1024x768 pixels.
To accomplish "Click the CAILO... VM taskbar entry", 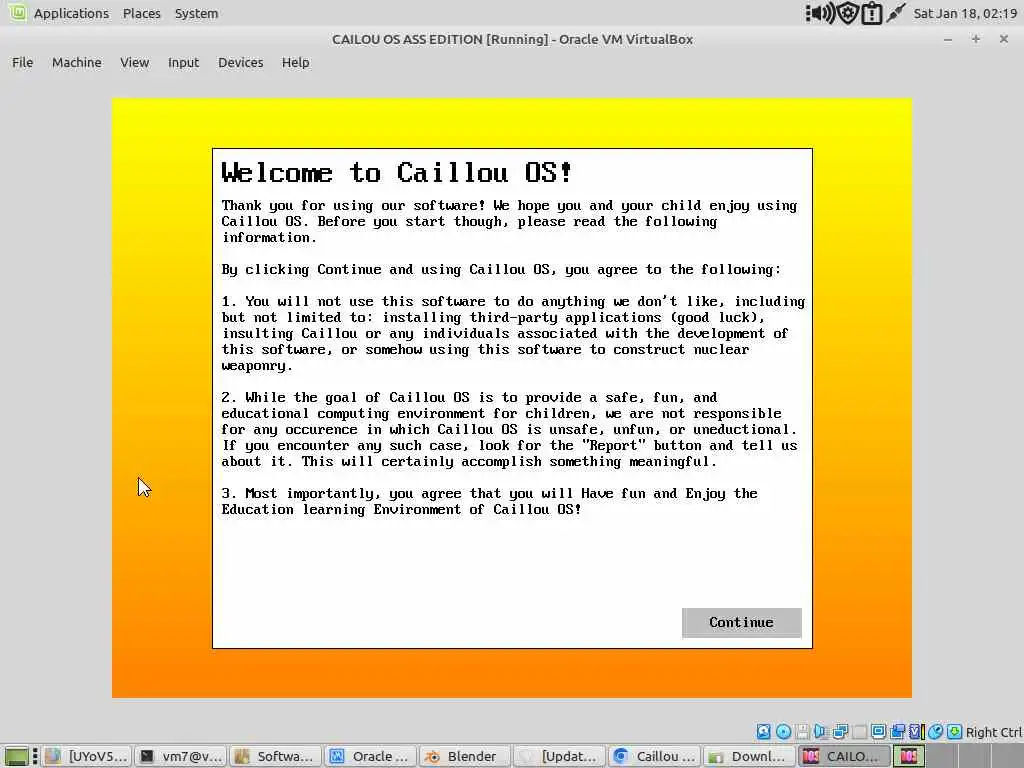I will [x=844, y=756].
